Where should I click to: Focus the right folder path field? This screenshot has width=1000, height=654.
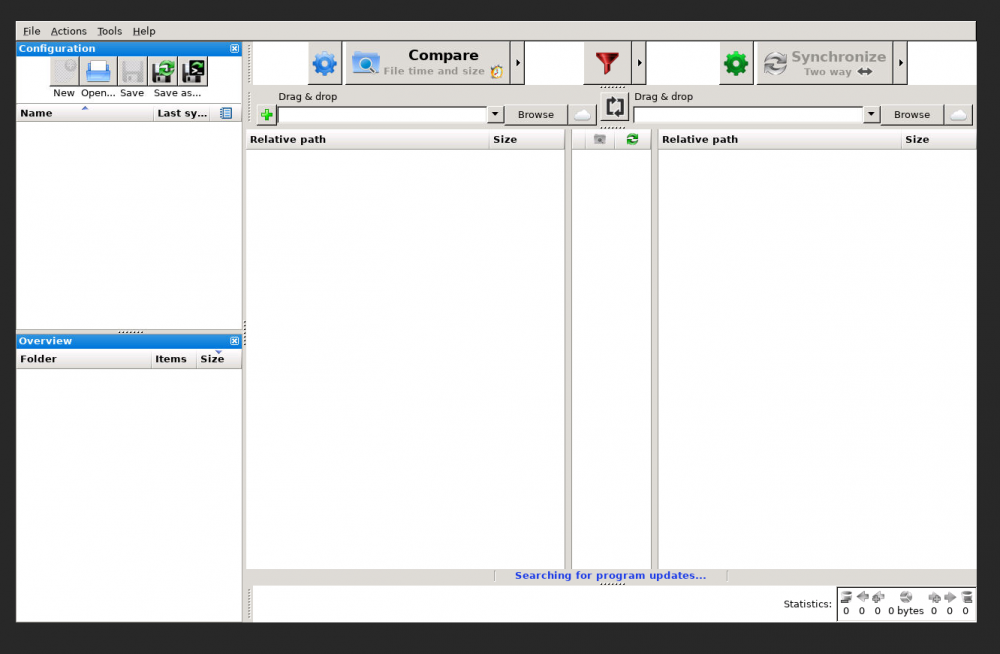(748, 115)
